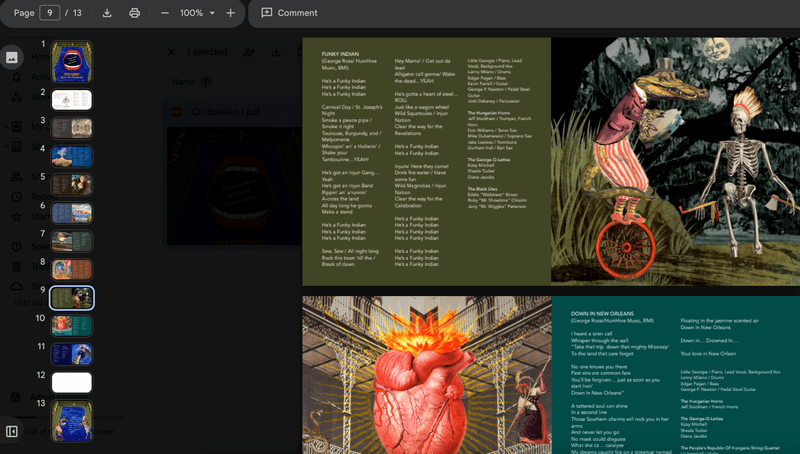Select page 8 thumbnail

(x=72, y=269)
